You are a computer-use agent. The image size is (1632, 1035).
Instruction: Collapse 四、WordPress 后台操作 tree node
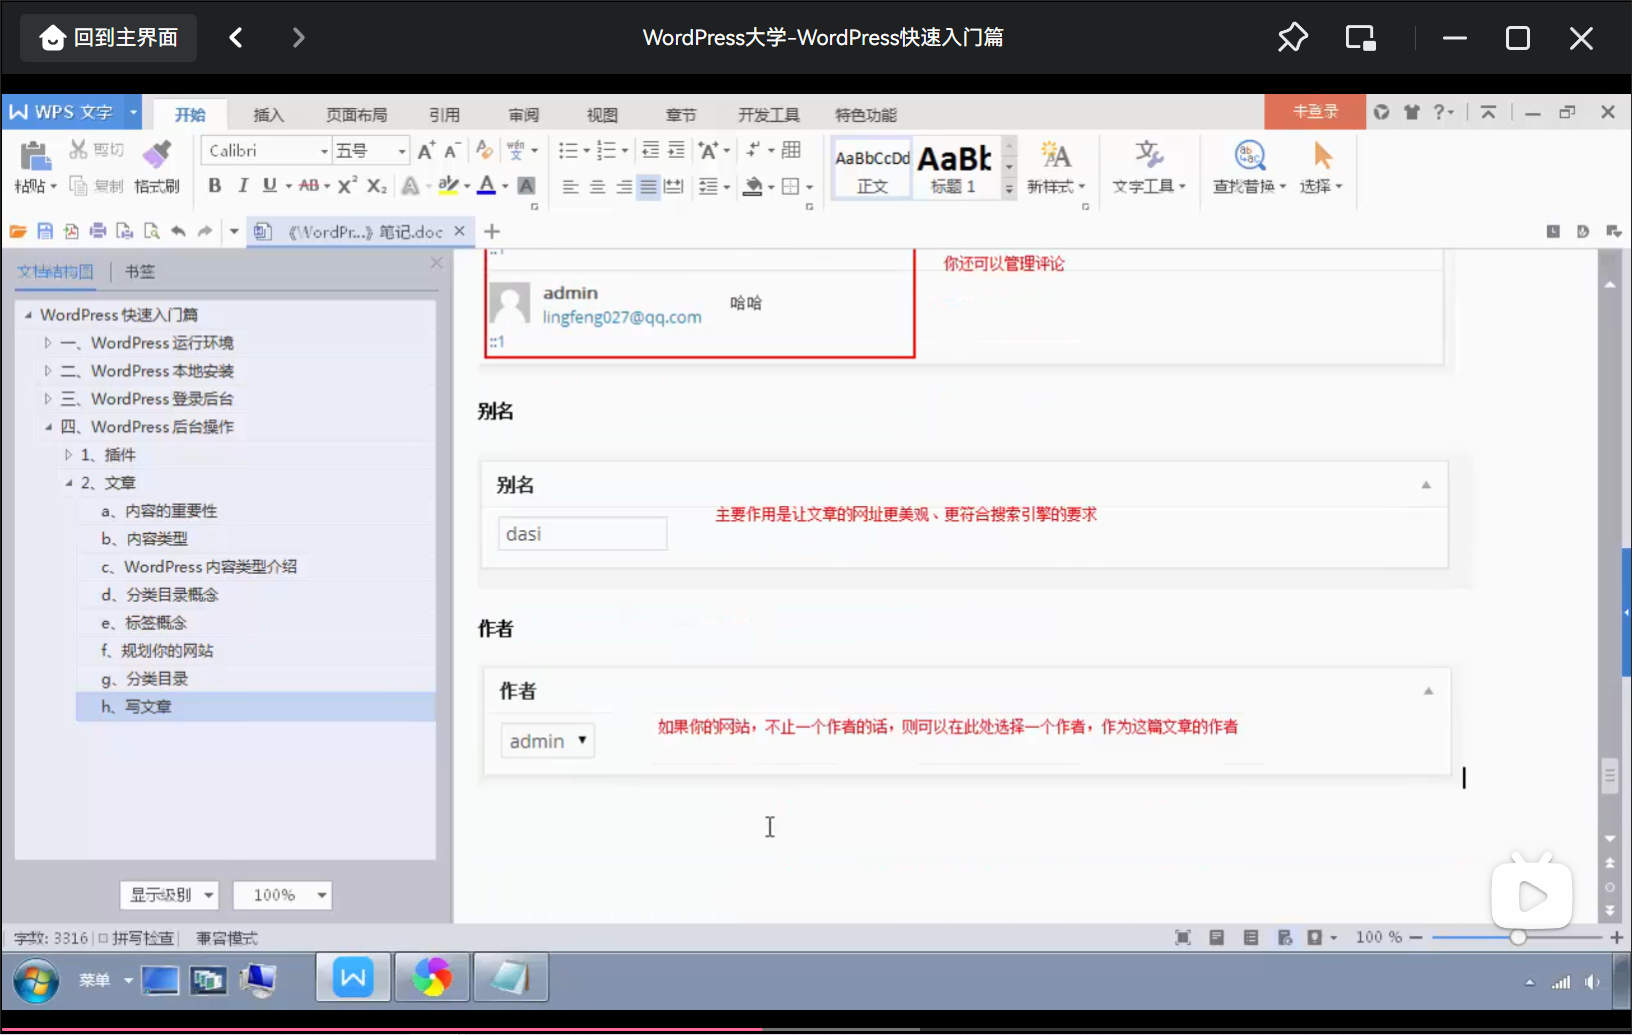(47, 427)
